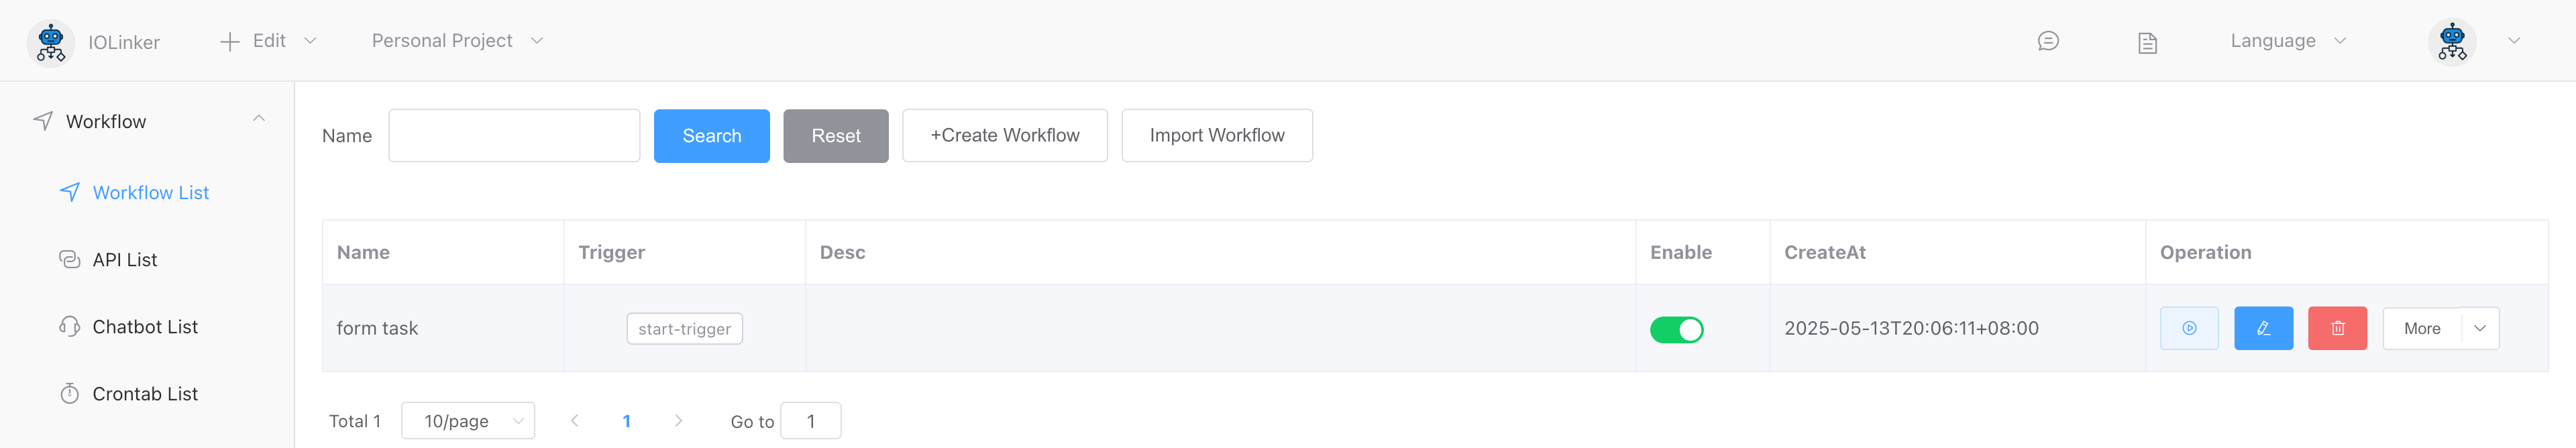Screen dimensions: 2576x448
Task: Go to previous page arrow
Action: point(575,421)
